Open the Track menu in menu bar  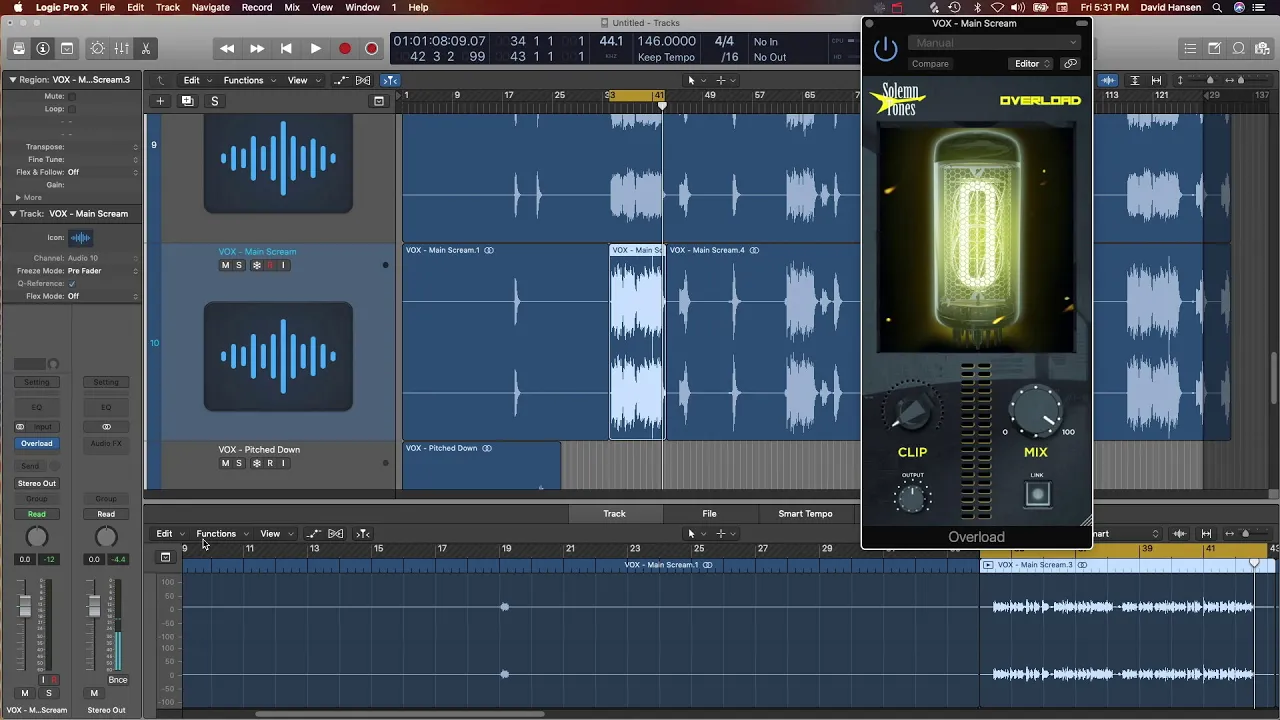pos(168,7)
